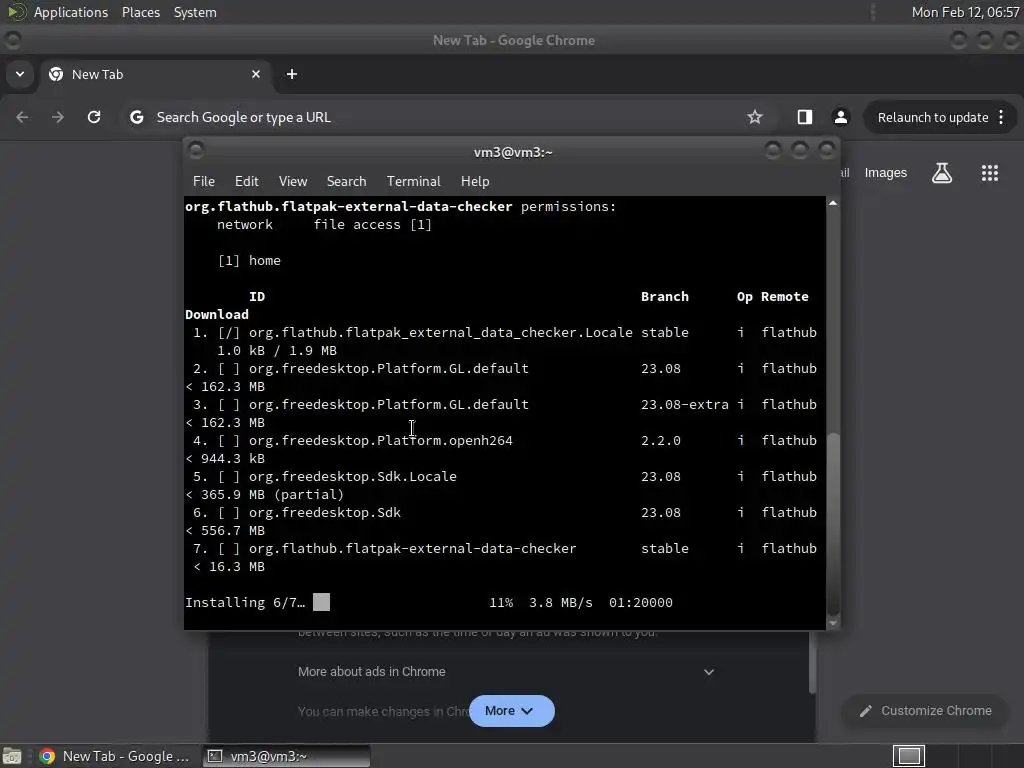Click Chrome window menu button

(12, 40)
